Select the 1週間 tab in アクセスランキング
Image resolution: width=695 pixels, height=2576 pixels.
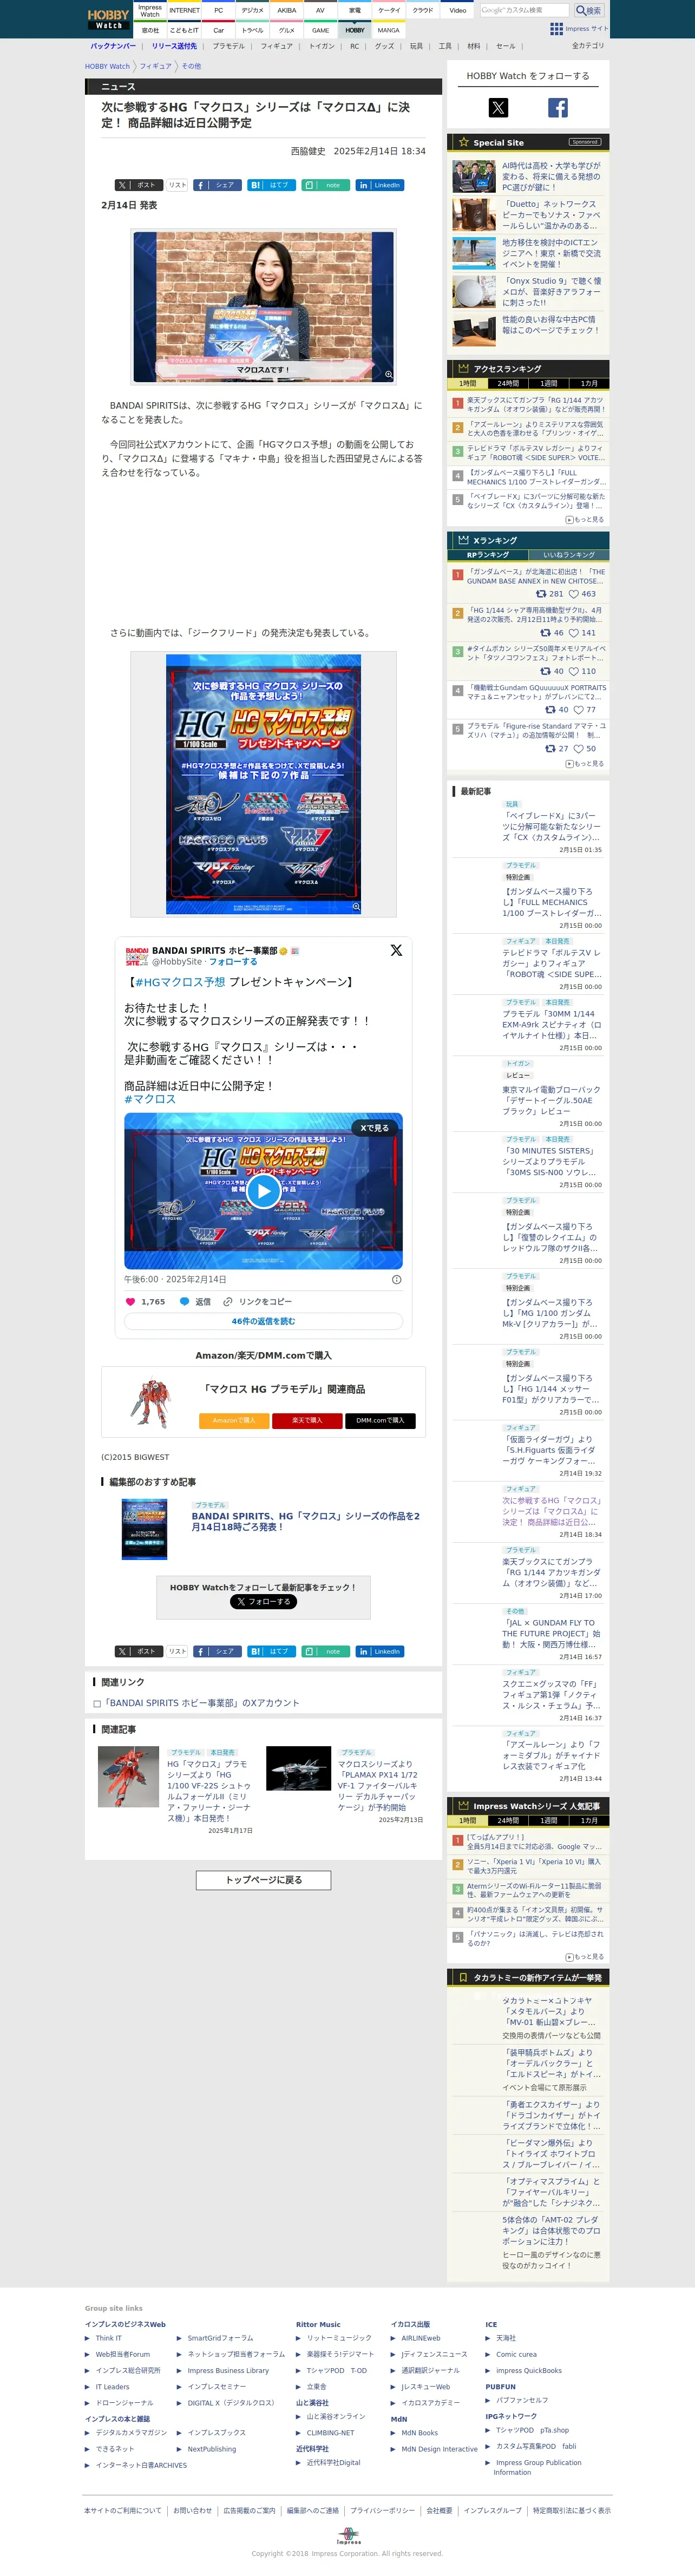click(548, 383)
